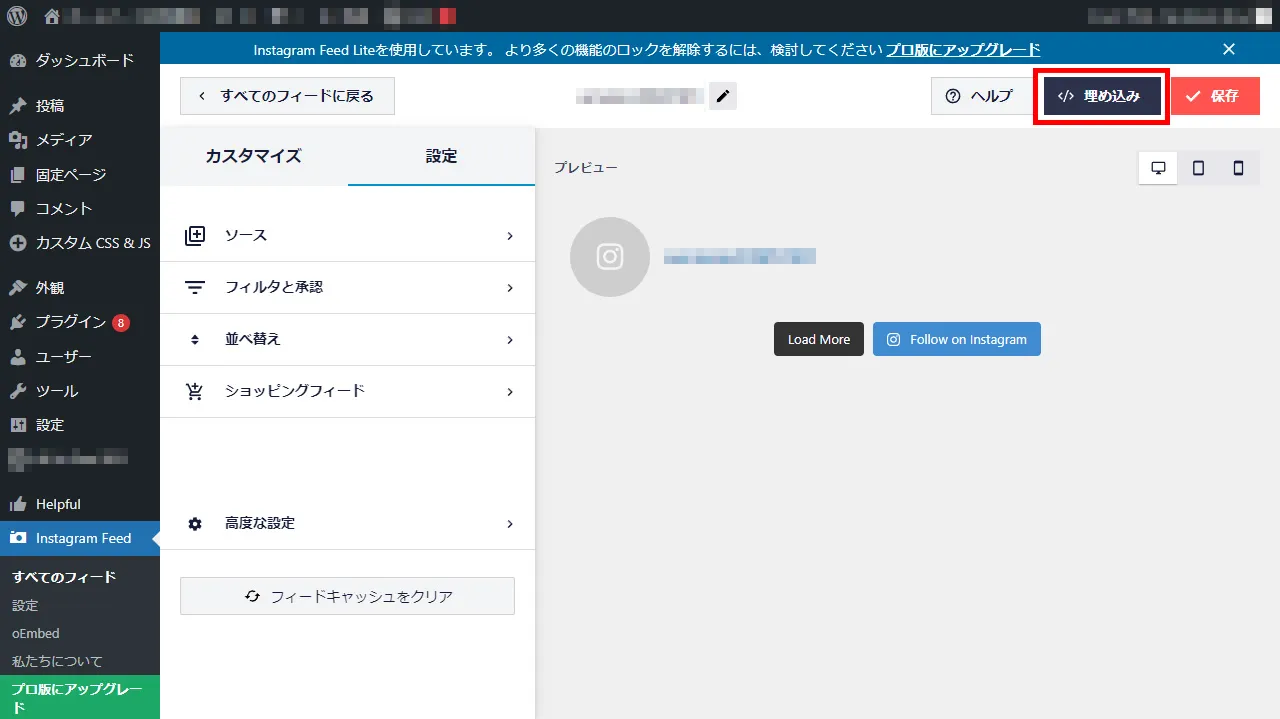This screenshot has width=1280, height=719.
Task: Open the ショッピングフィード section
Action: coord(347,392)
